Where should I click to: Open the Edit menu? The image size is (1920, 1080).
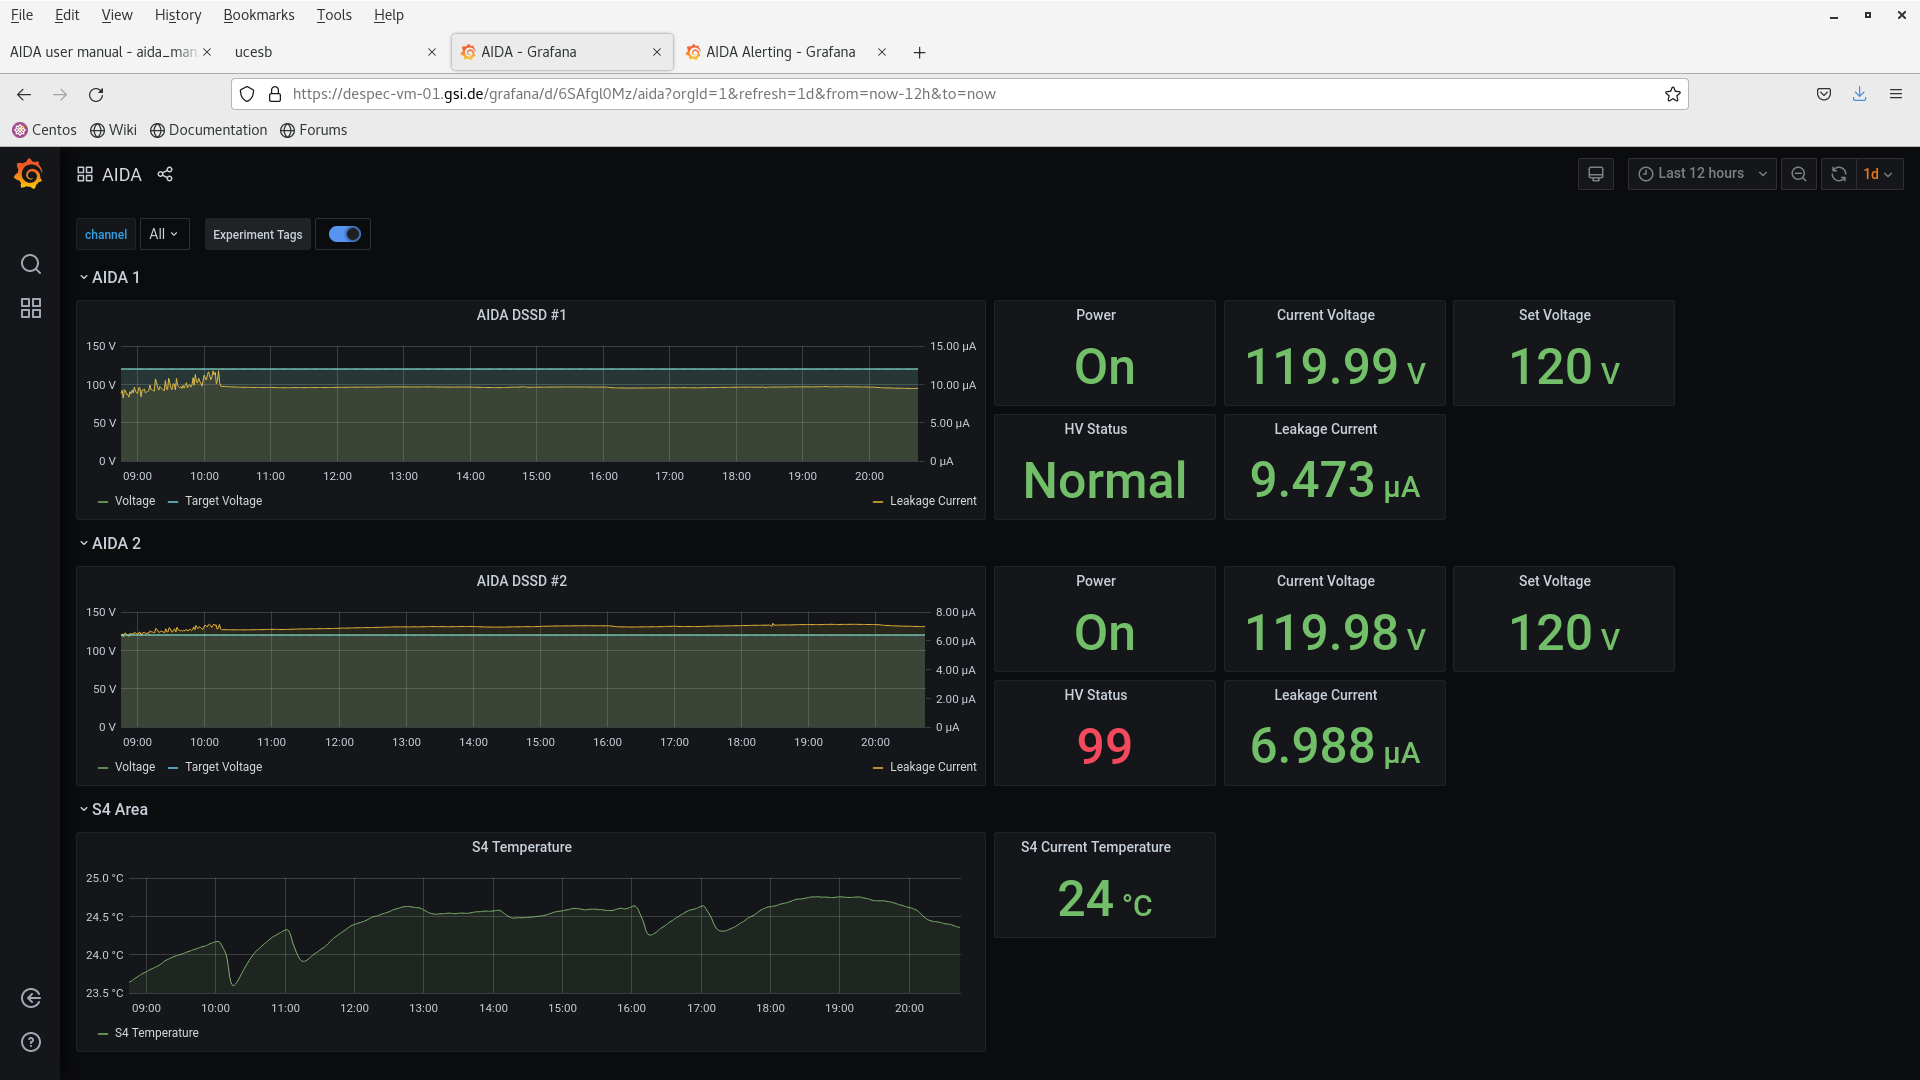click(x=67, y=15)
